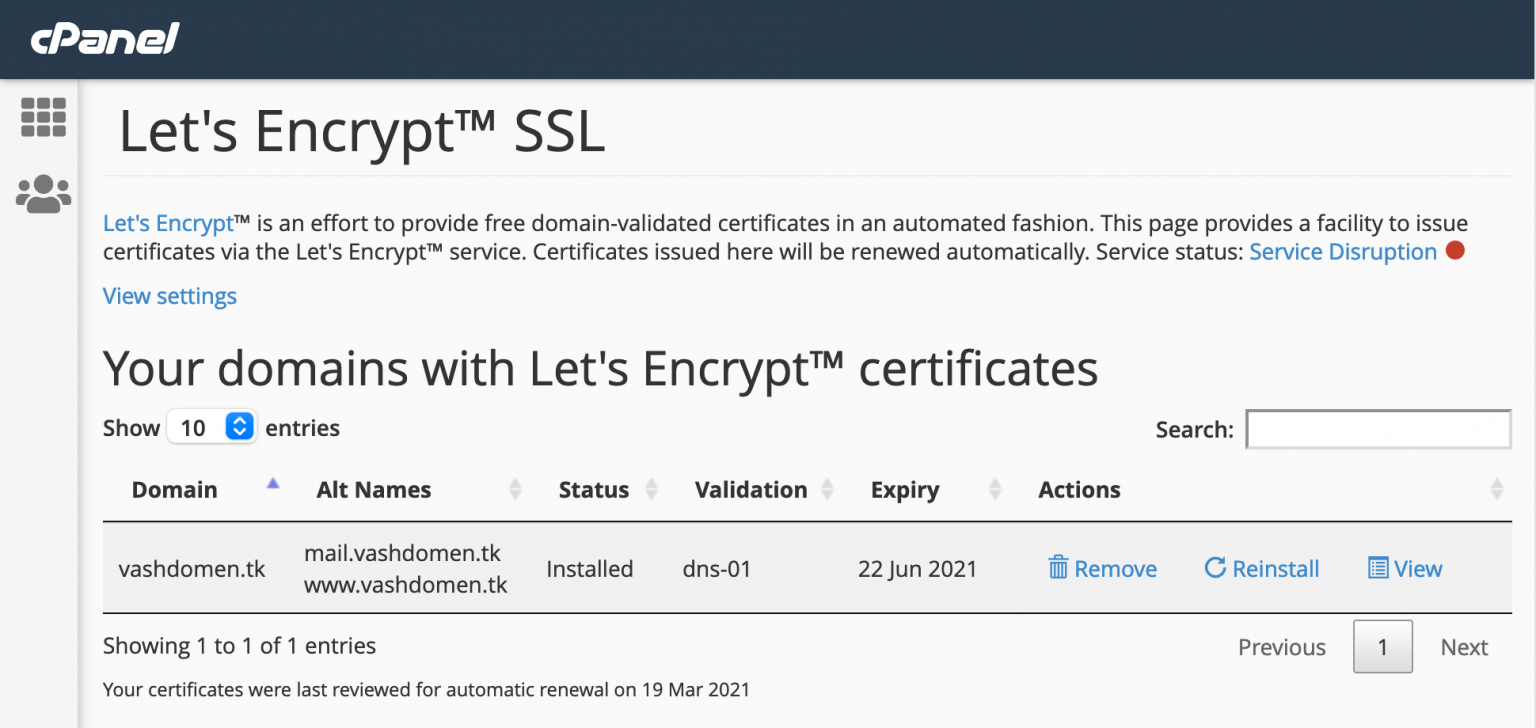This screenshot has width=1536, height=728.
Task: Go to Next page
Action: (1464, 647)
